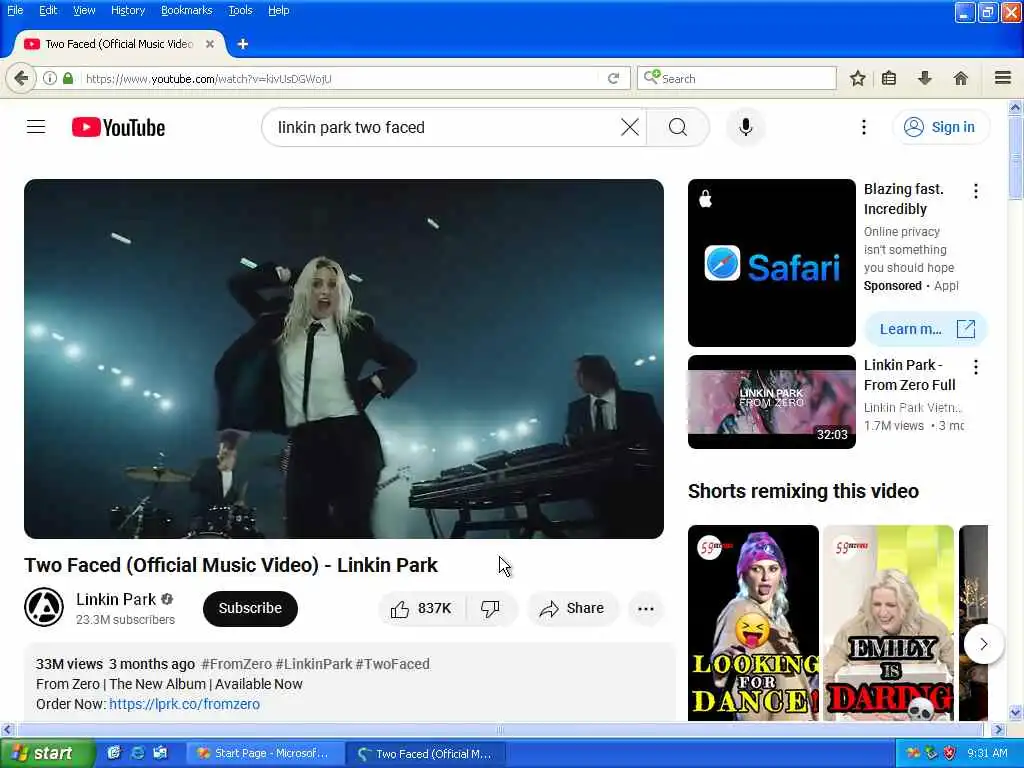Open the History menu
This screenshot has width=1024, height=768.
pyautogui.click(x=128, y=10)
